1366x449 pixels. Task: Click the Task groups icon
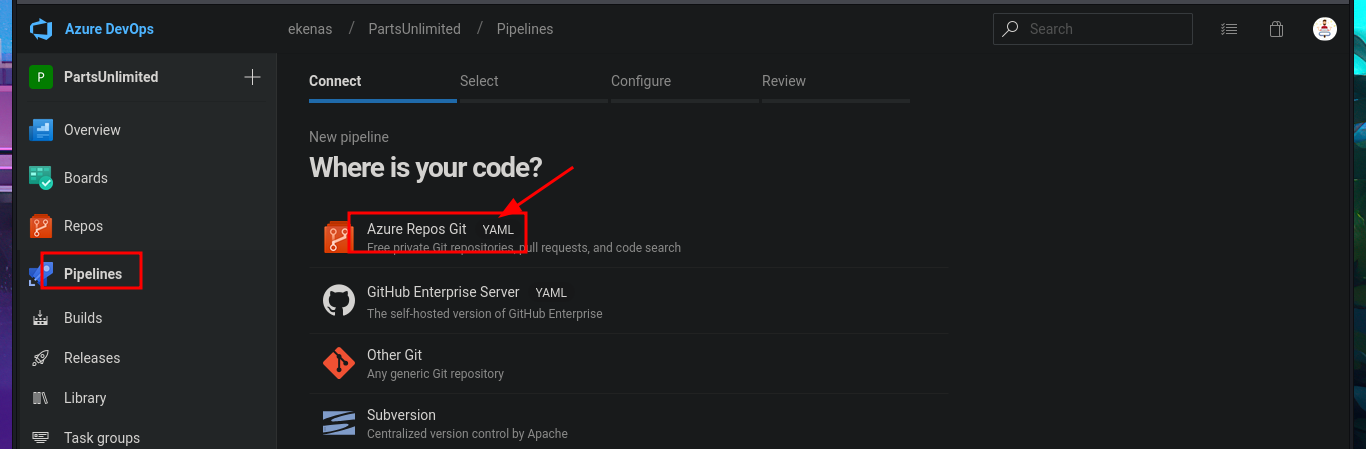[41, 438]
